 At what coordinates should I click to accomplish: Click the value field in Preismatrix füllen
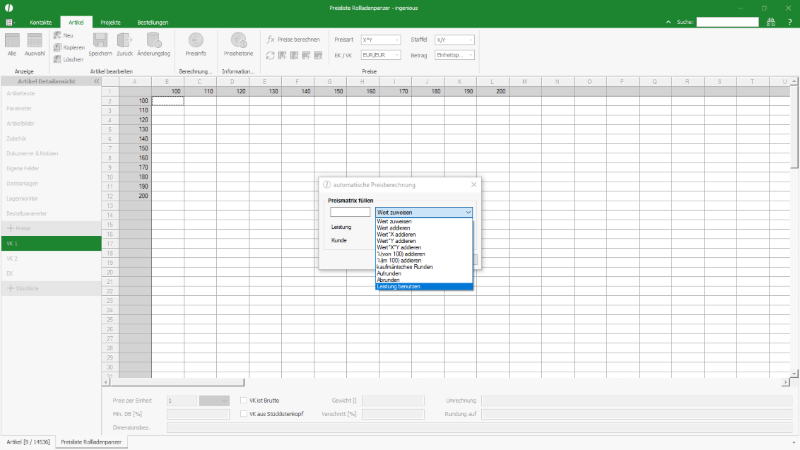click(x=350, y=212)
